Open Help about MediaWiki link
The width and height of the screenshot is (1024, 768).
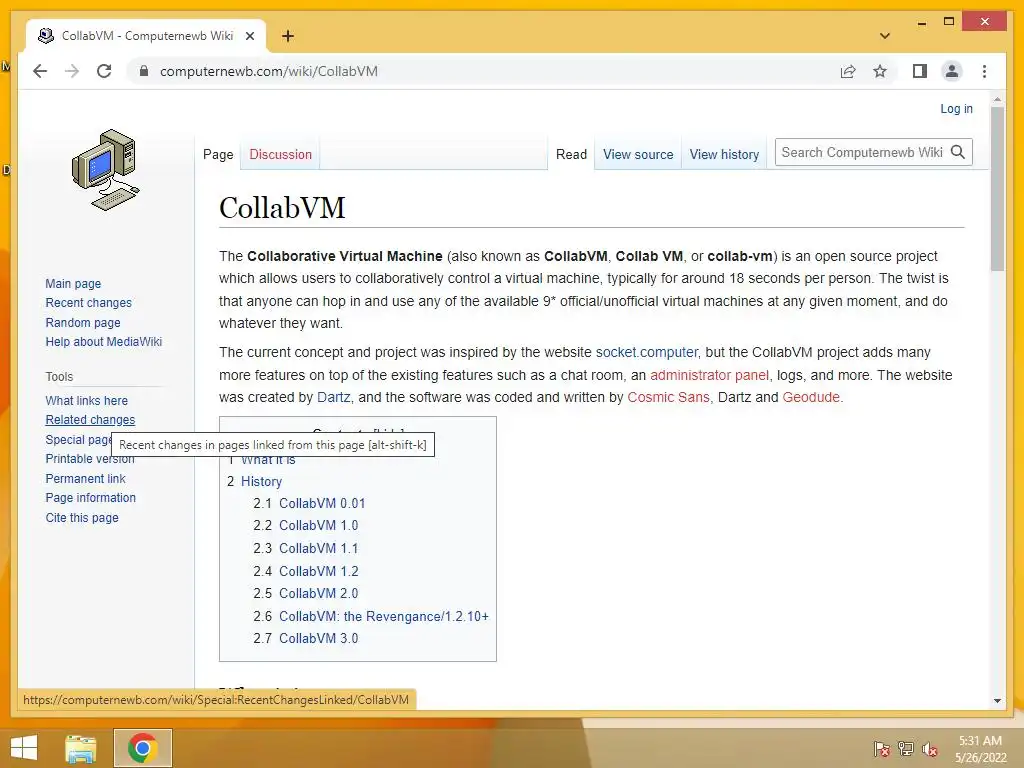pyautogui.click(x=103, y=342)
